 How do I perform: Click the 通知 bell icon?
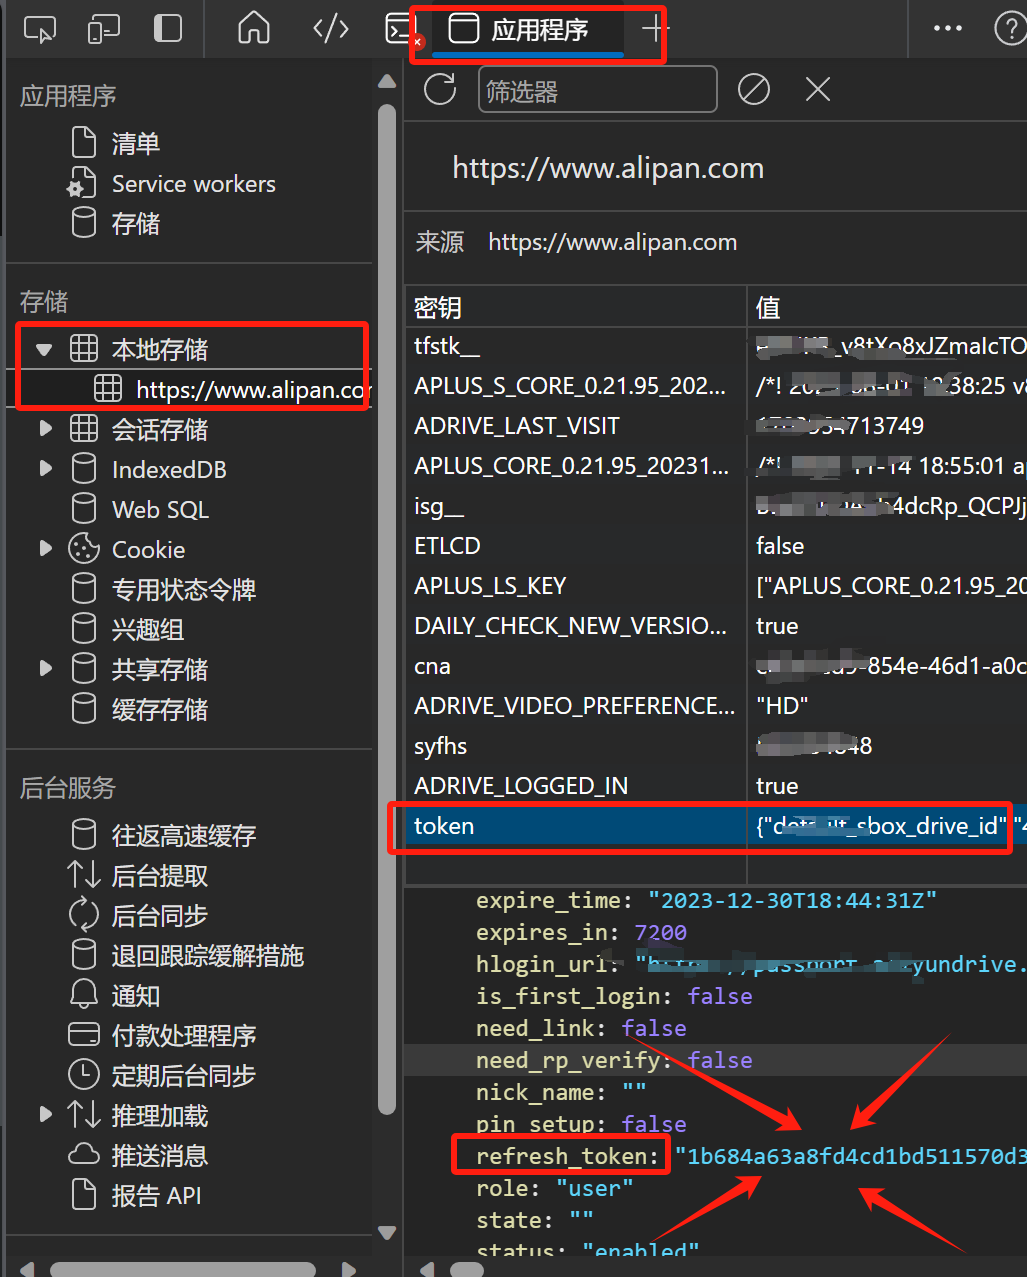tap(84, 995)
